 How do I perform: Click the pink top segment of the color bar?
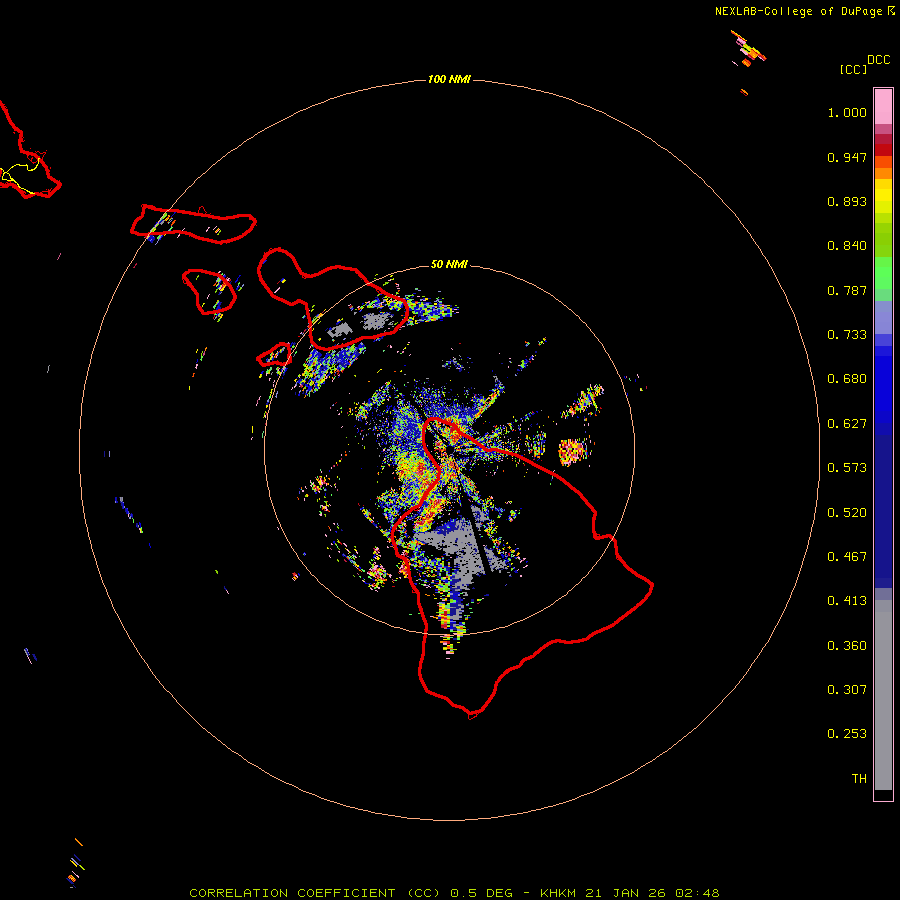tap(883, 107)
